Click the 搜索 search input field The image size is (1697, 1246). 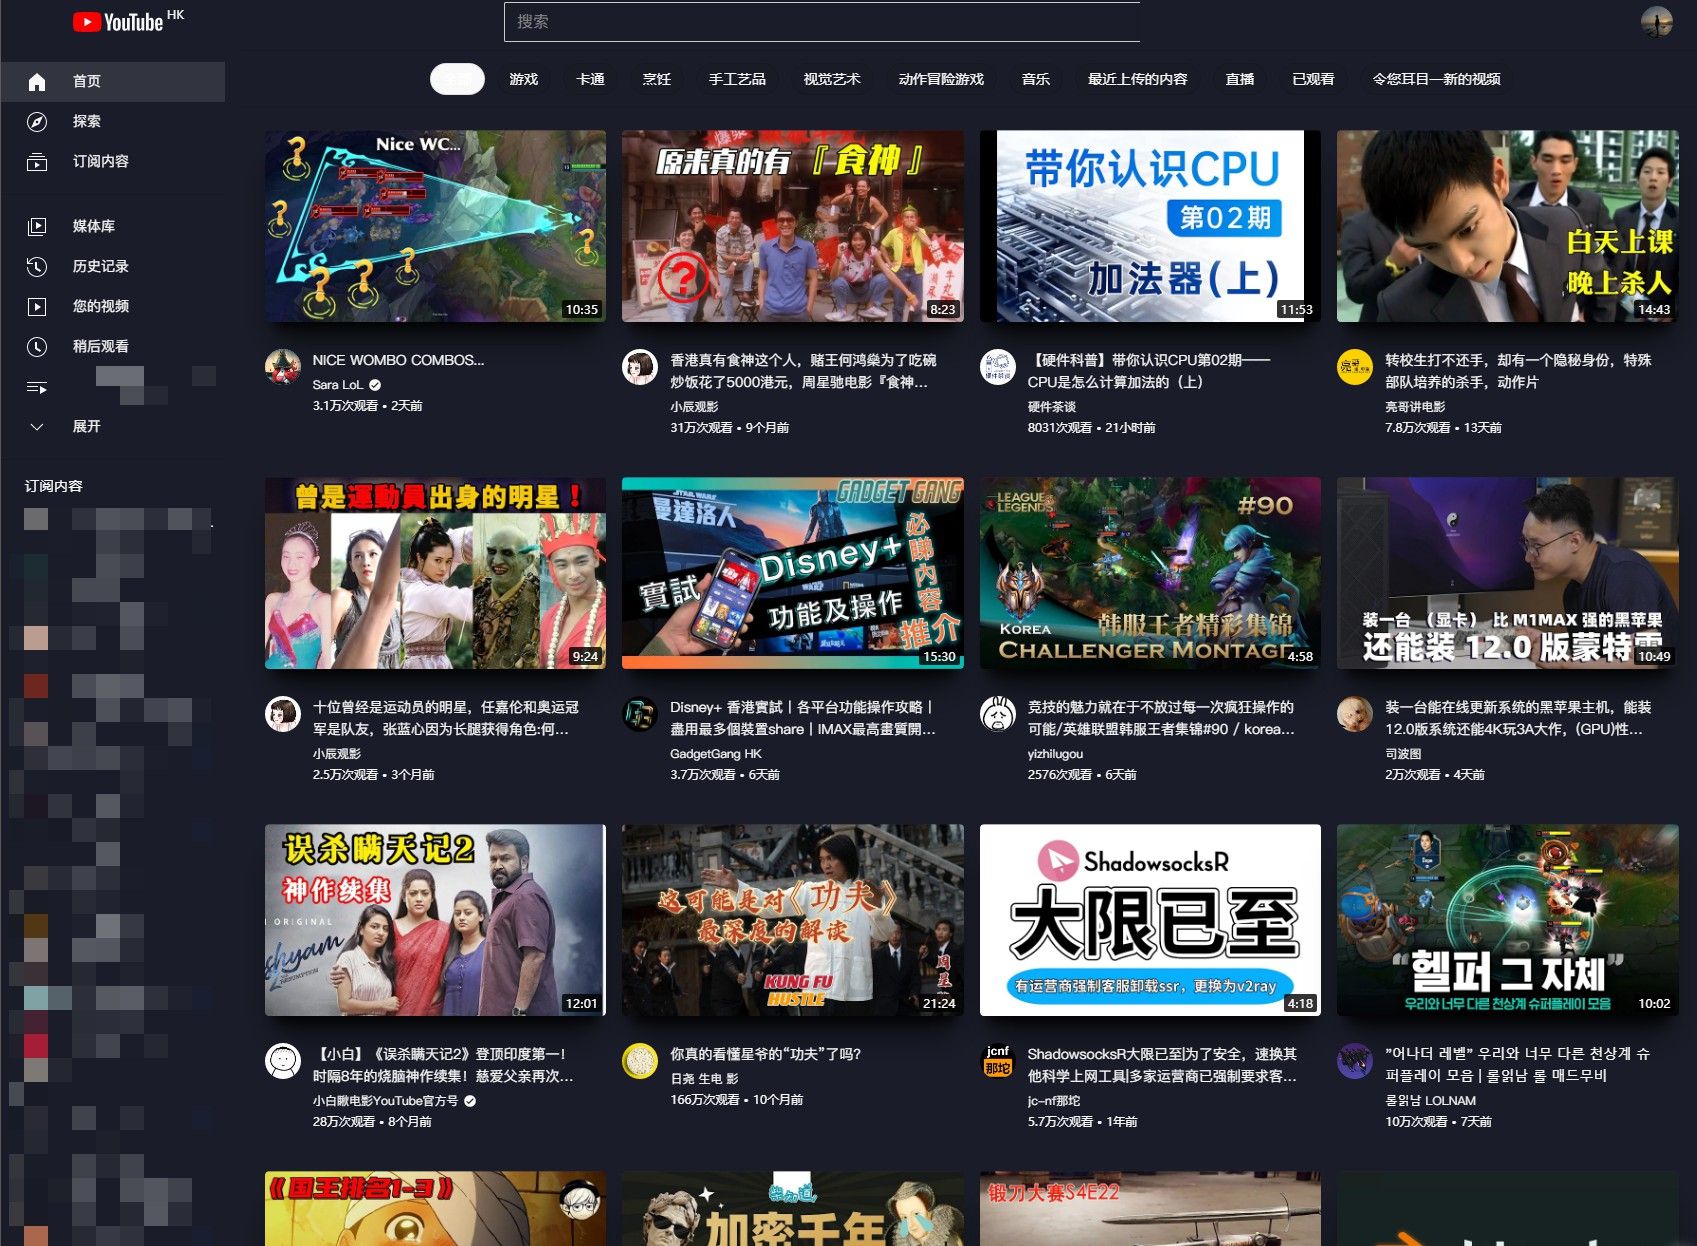click(x=822, y=21)
